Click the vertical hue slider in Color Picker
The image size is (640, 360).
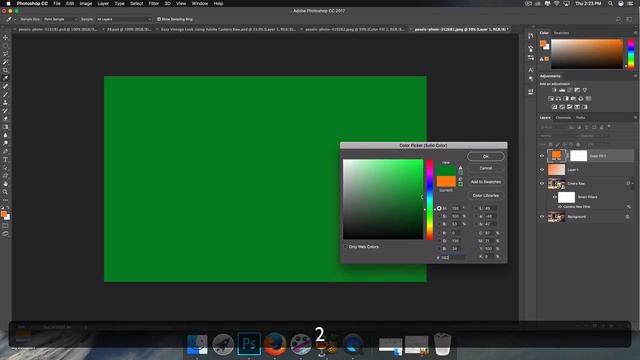[430, 200]
